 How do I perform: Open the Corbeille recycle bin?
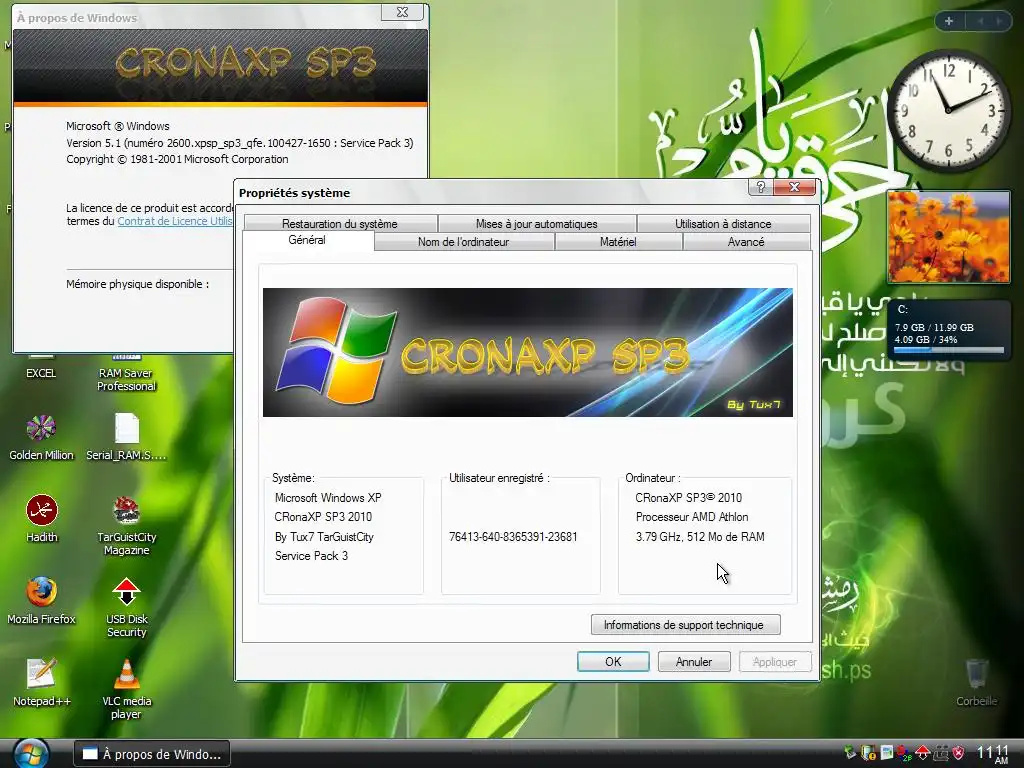tap(976, 683)
